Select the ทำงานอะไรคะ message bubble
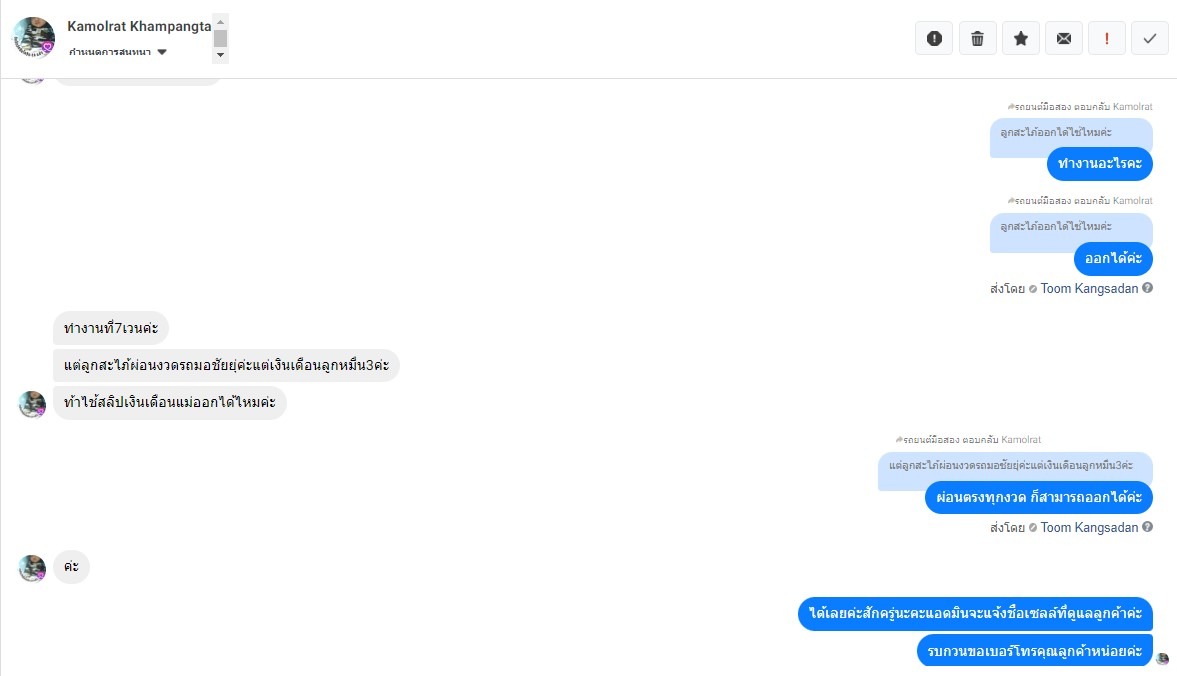 1100,164
